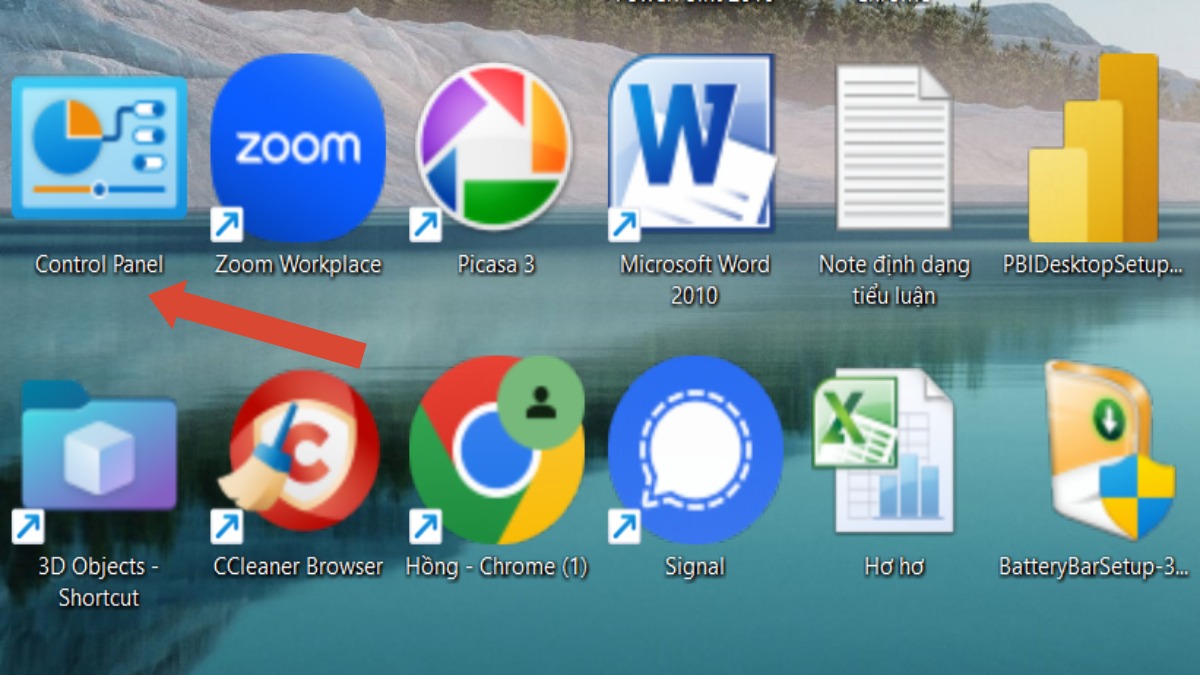Select the Note định dạng tiểu luận file icon
The height and width of the screenshot is (675, 1200).
point(893,147)
